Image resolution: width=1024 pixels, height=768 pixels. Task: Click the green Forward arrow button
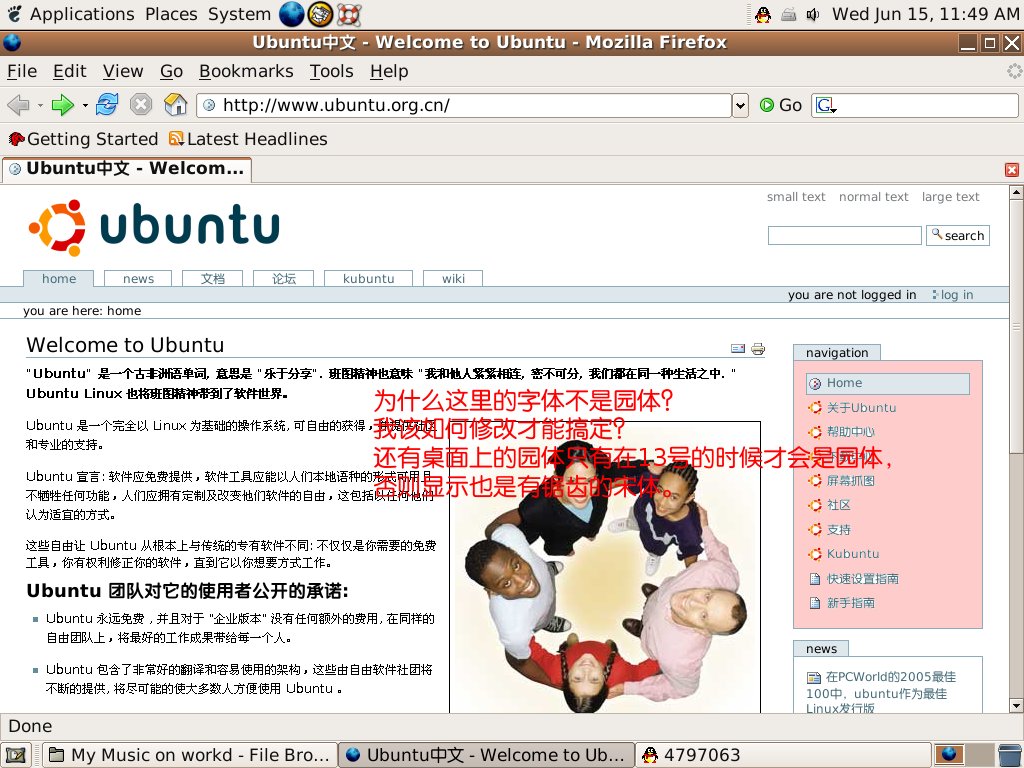(x=63, y=104)
